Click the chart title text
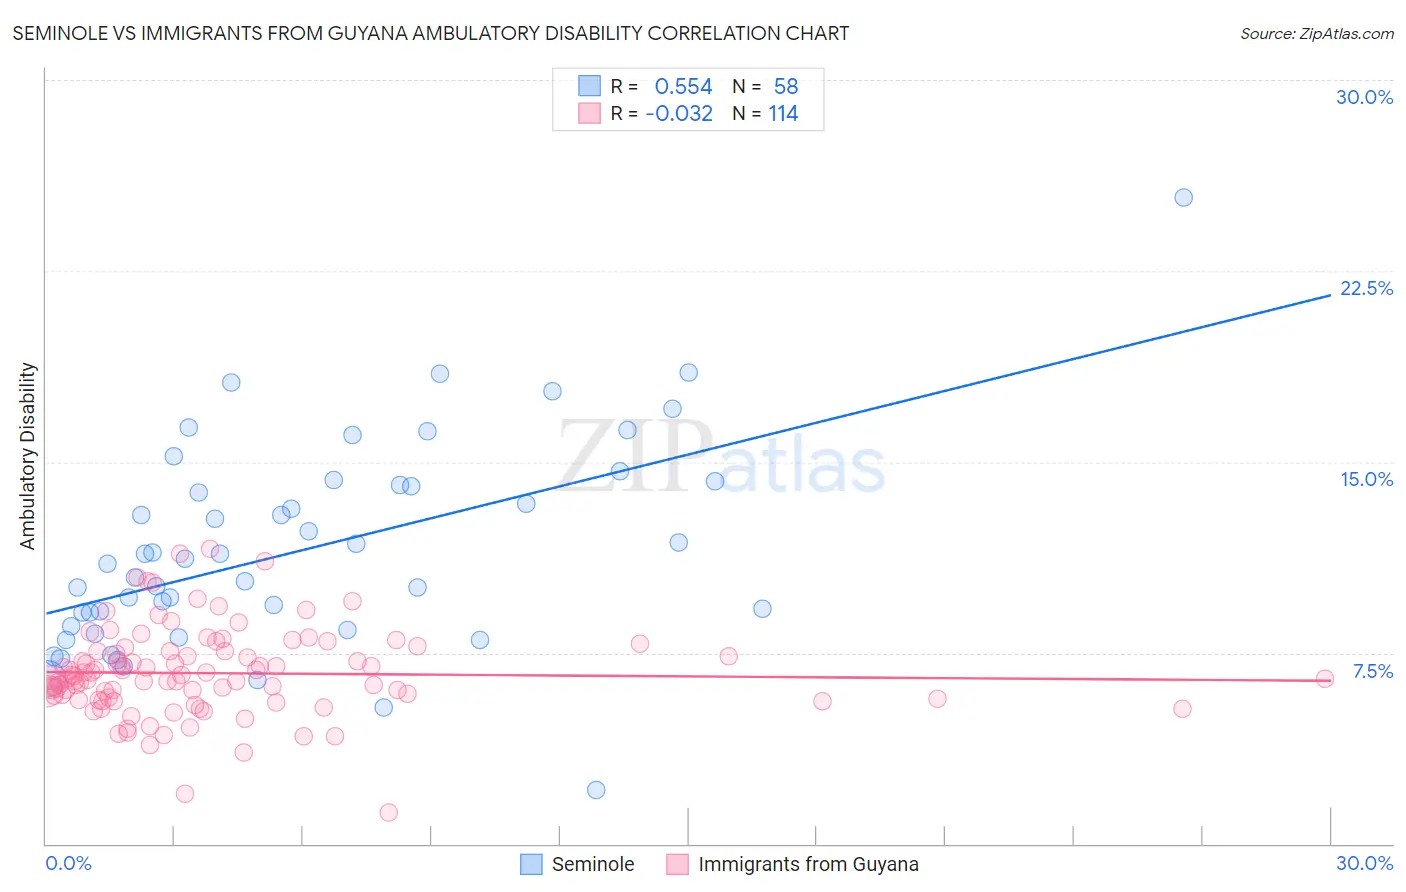Image resolution: width=1406 pixels, height=892 pixels. (431, 33)
